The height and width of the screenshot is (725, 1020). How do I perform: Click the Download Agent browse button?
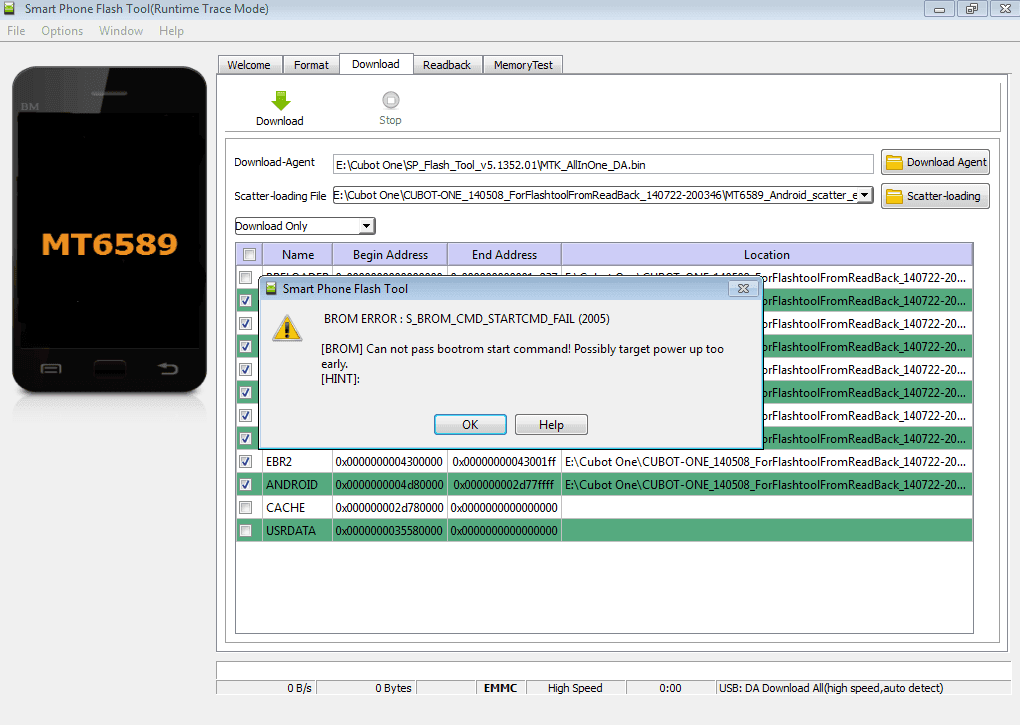(x=935, y=162)
